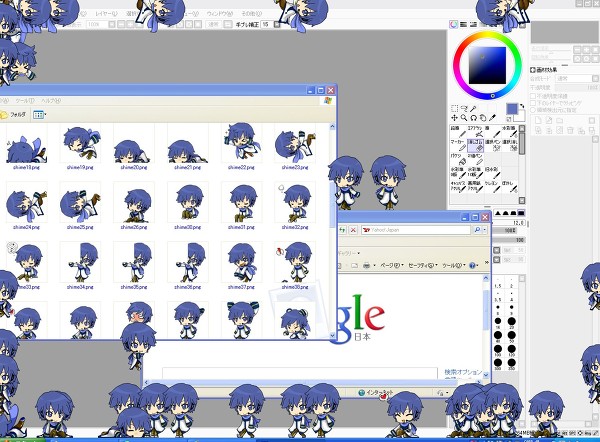Select the shime19.png thumbnail in Explorer
Image resolution: width=600 pixels, height=442 pixels.
(80, 147)
